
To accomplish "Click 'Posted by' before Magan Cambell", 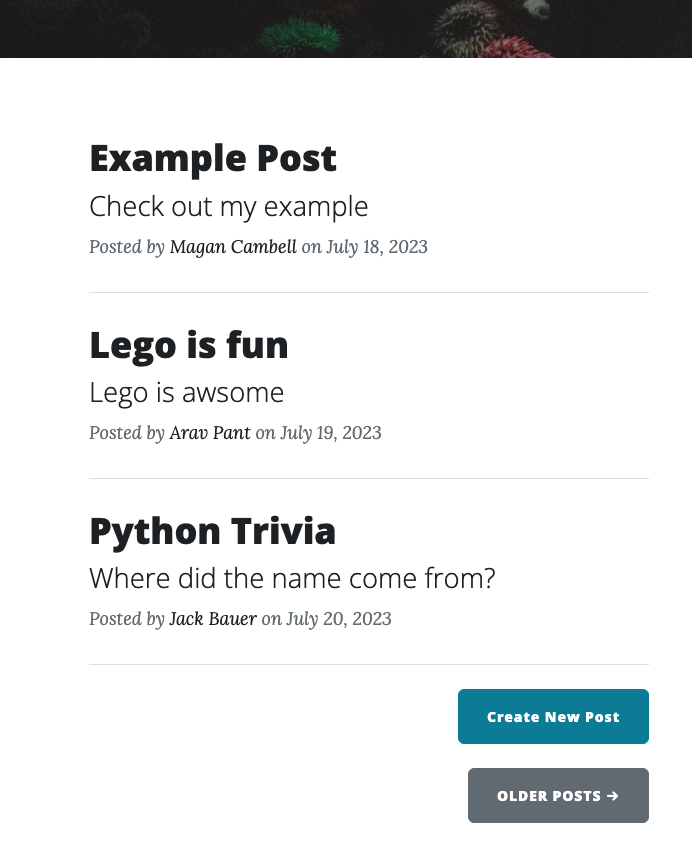I will click(127, 247).
